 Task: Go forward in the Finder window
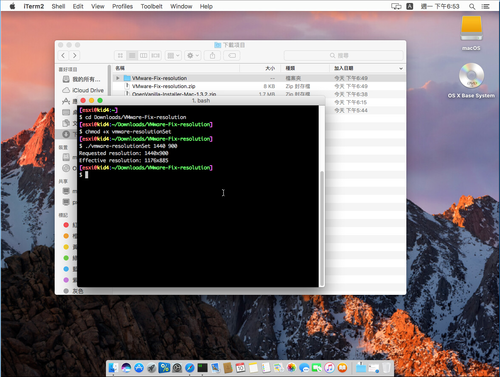coord(75,55)
